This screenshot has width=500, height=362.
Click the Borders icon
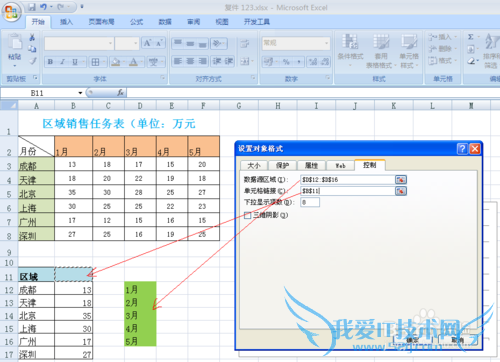coord(95,62)
